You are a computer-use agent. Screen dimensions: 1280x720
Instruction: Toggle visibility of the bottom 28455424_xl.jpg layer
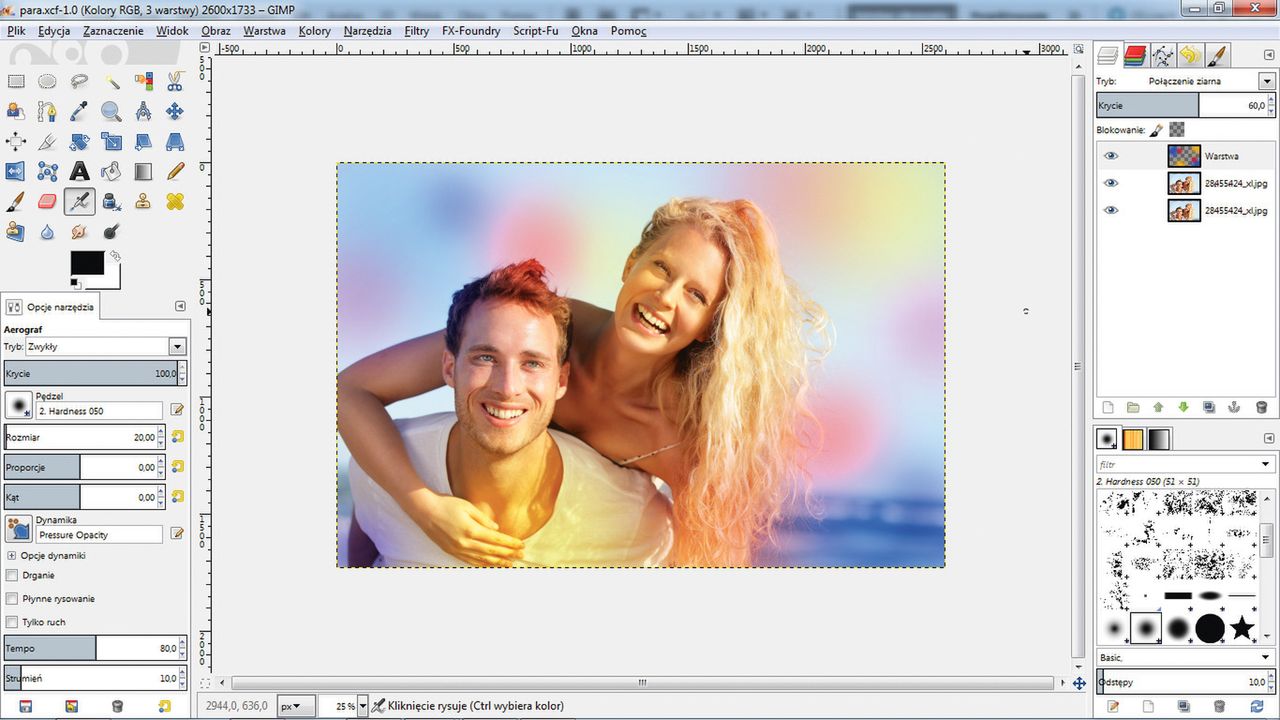click(1111, 210)
